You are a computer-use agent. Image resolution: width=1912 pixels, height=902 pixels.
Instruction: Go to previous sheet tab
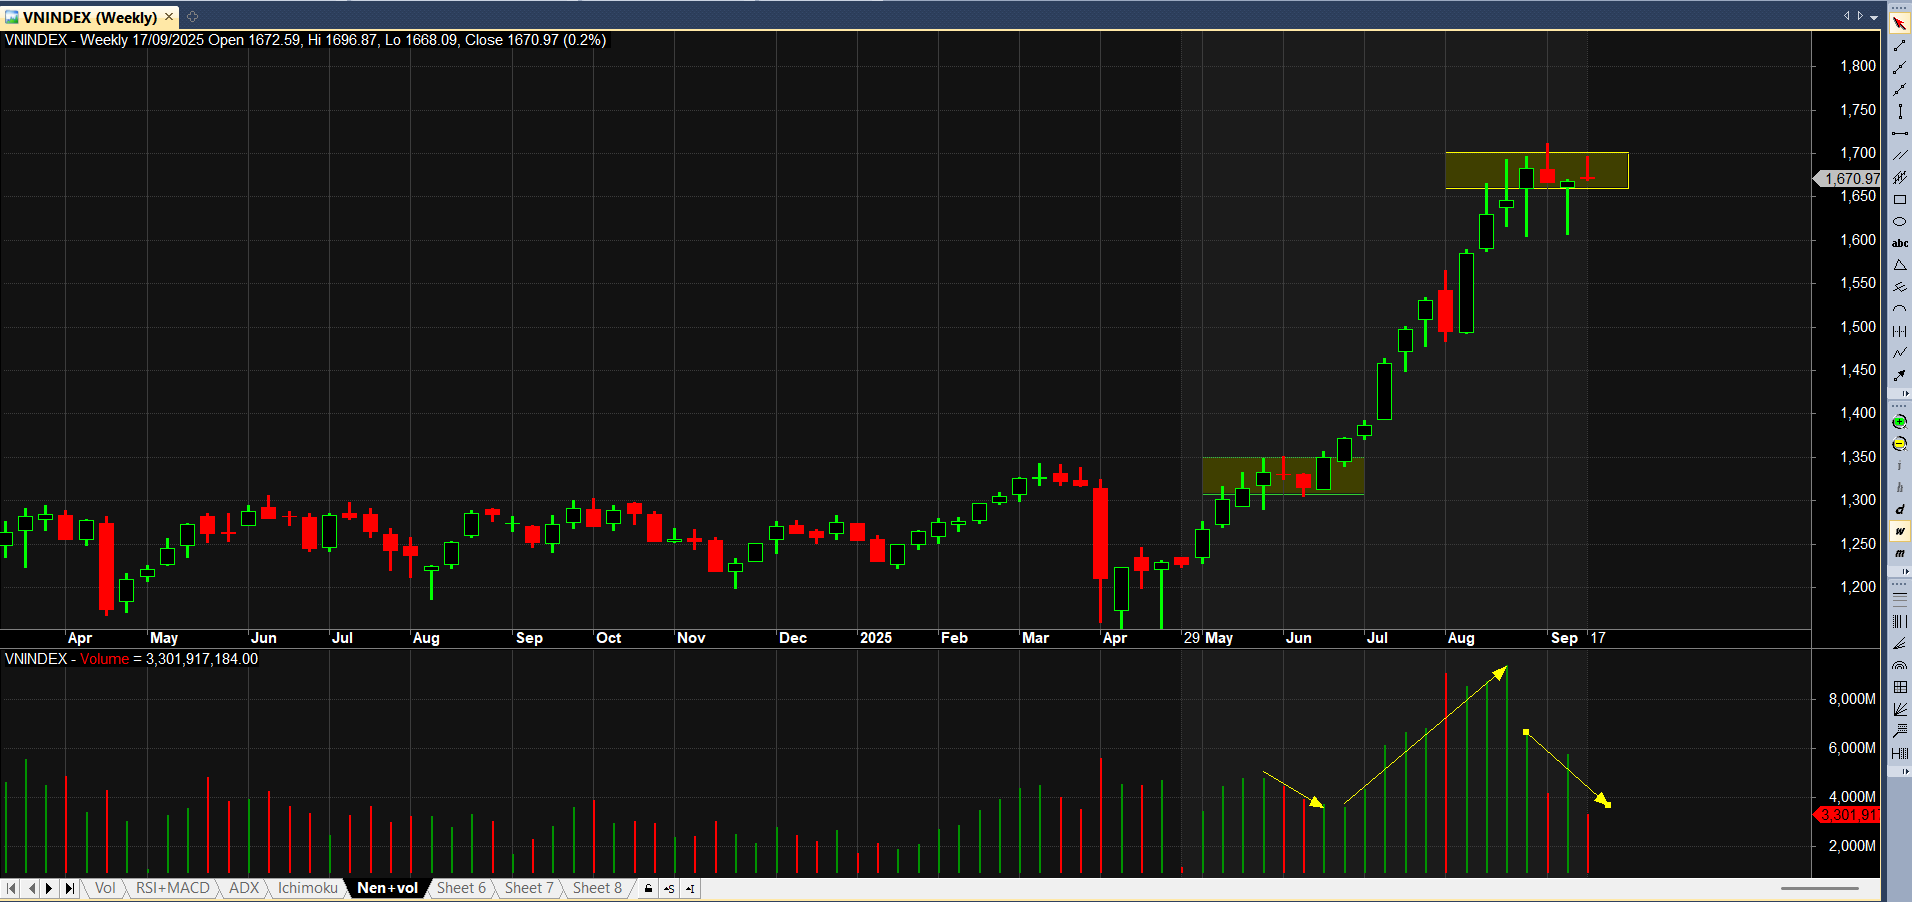31,888
